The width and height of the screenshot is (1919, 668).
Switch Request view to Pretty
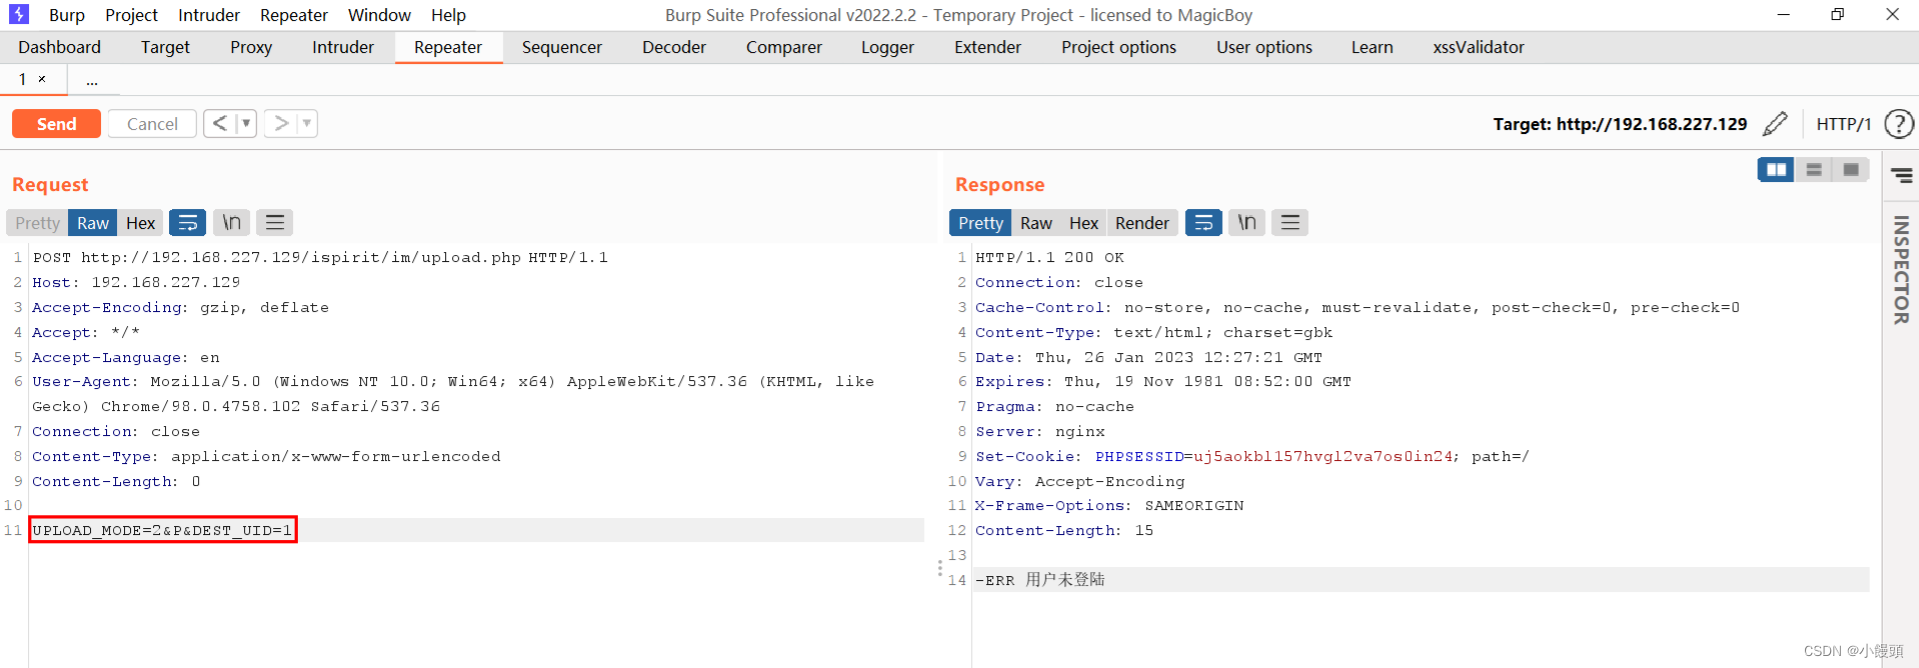click(37, 223)
